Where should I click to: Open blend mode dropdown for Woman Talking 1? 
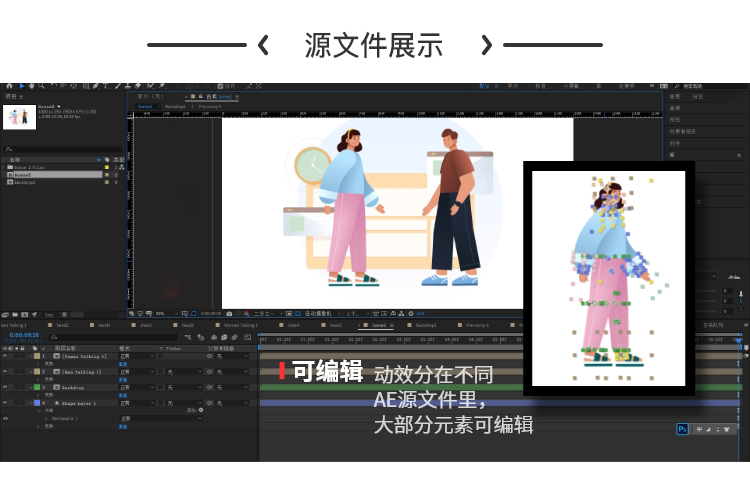[137, 356]
